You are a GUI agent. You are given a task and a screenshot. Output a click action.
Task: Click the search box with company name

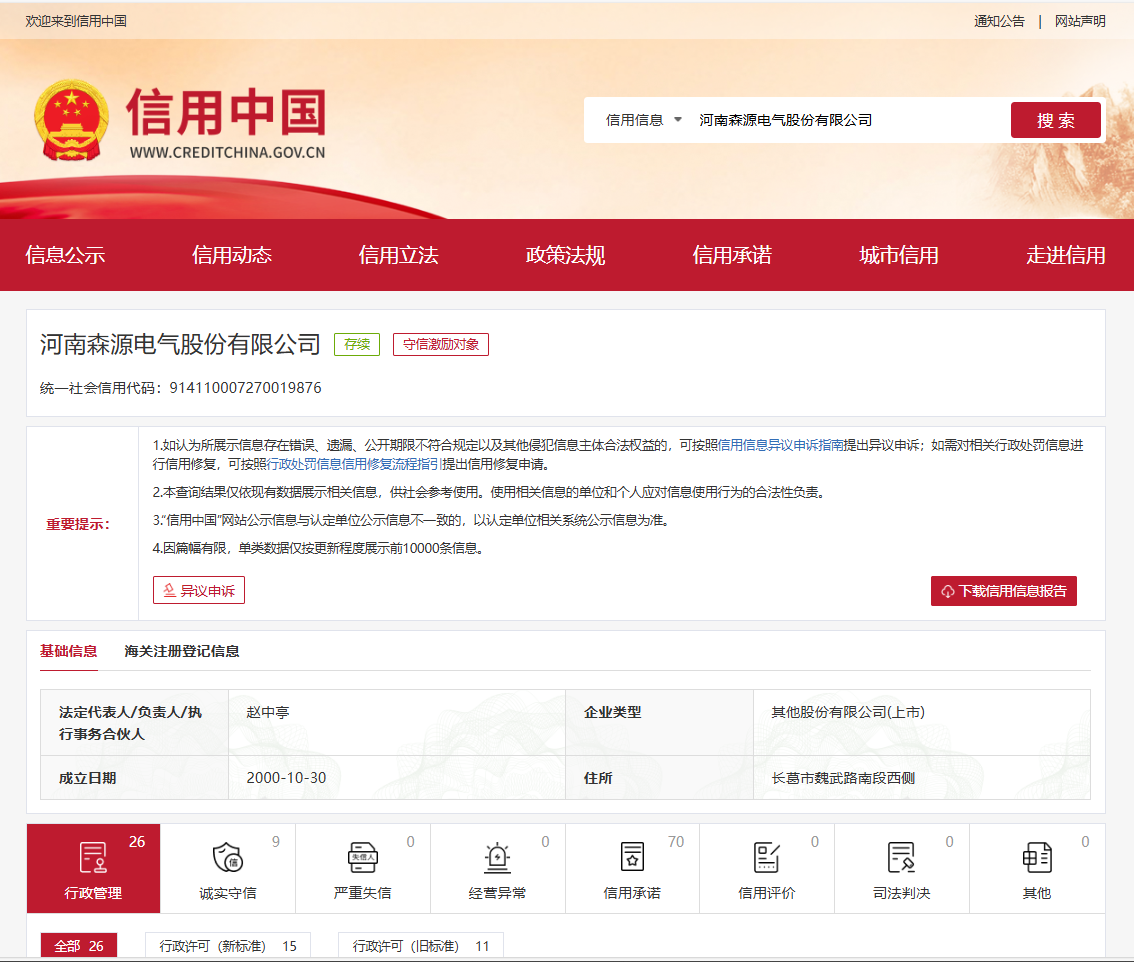click(850, 120)
